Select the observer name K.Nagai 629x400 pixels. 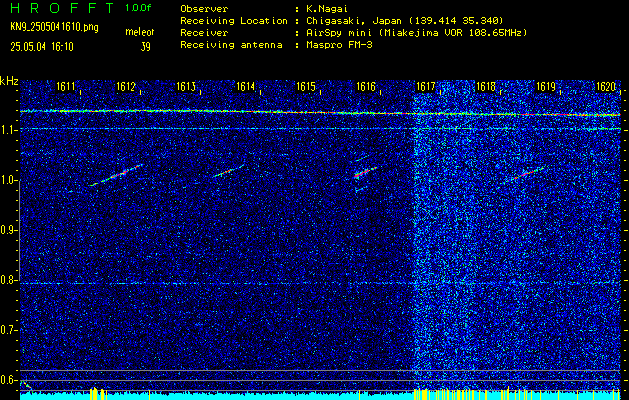[327, 8]
